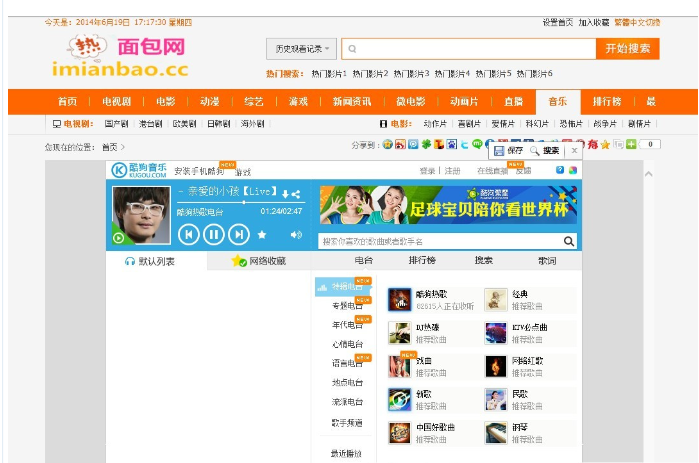The height and width of the screenshot is (463, 699).
Task: Open the 首页 navigation item
Action: point(67,102)
